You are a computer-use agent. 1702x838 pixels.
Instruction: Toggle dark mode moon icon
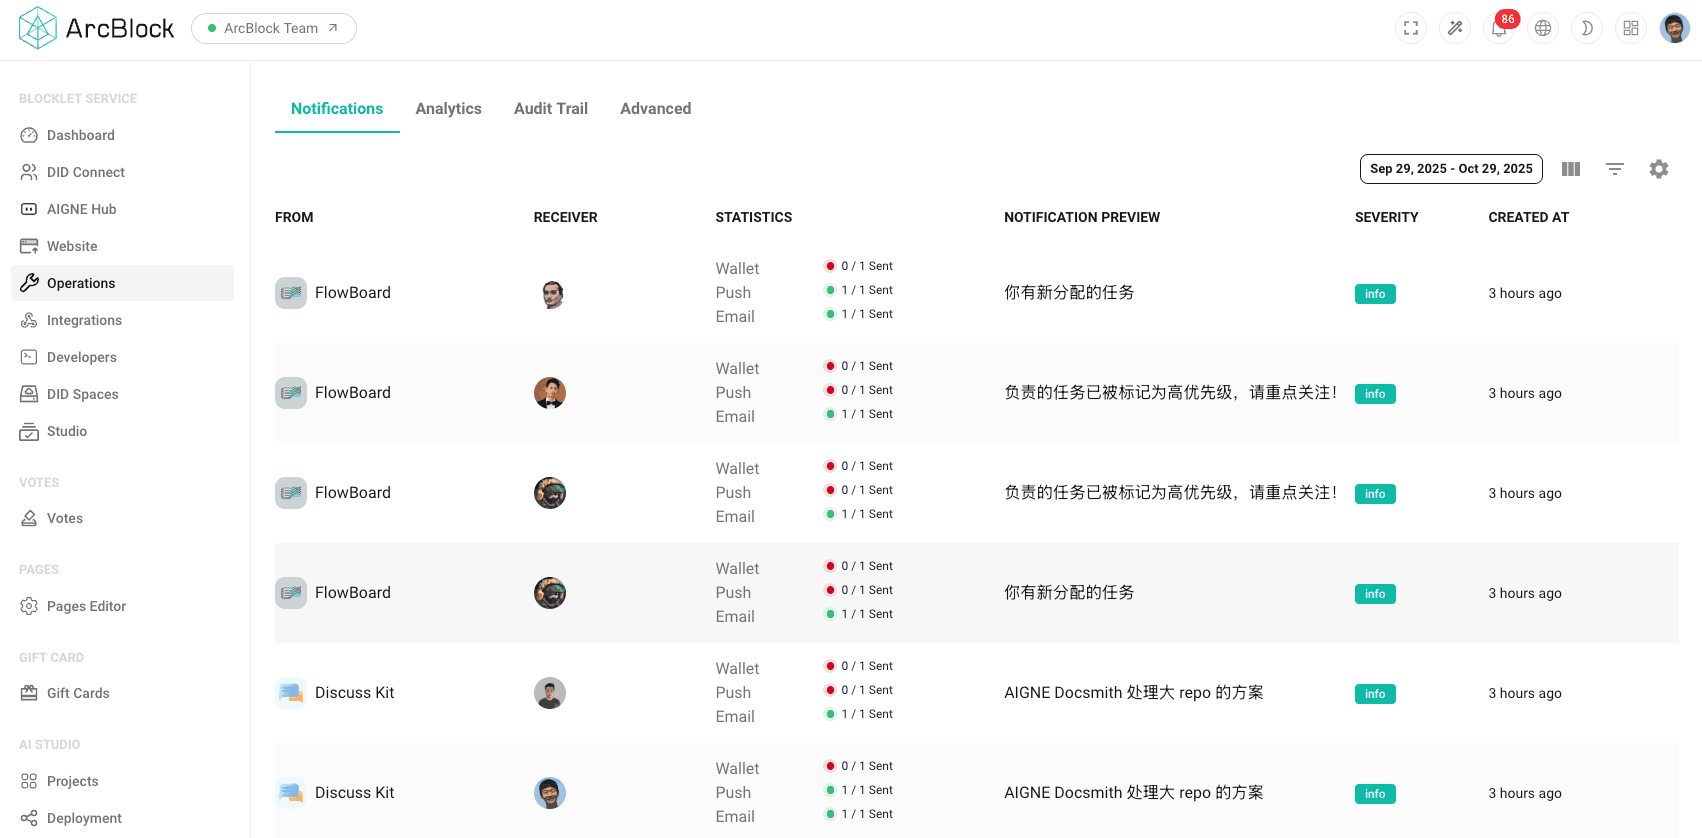click(1587, 28)
